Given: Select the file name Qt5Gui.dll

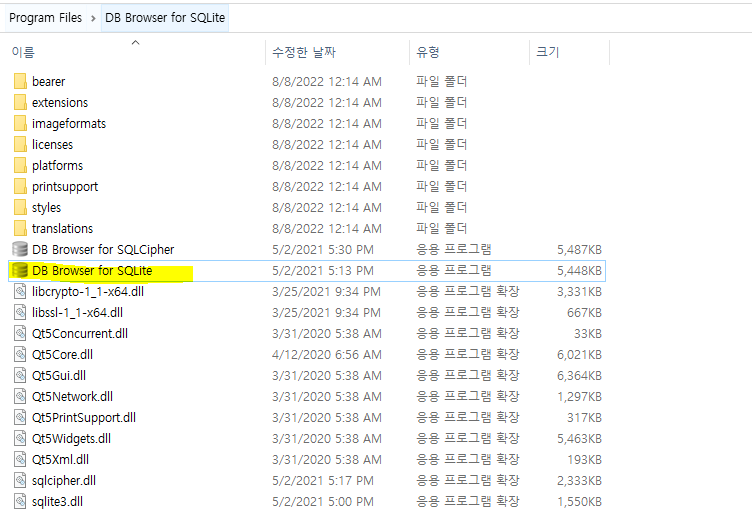Looking at the screenshot, I should pos(59,376).
